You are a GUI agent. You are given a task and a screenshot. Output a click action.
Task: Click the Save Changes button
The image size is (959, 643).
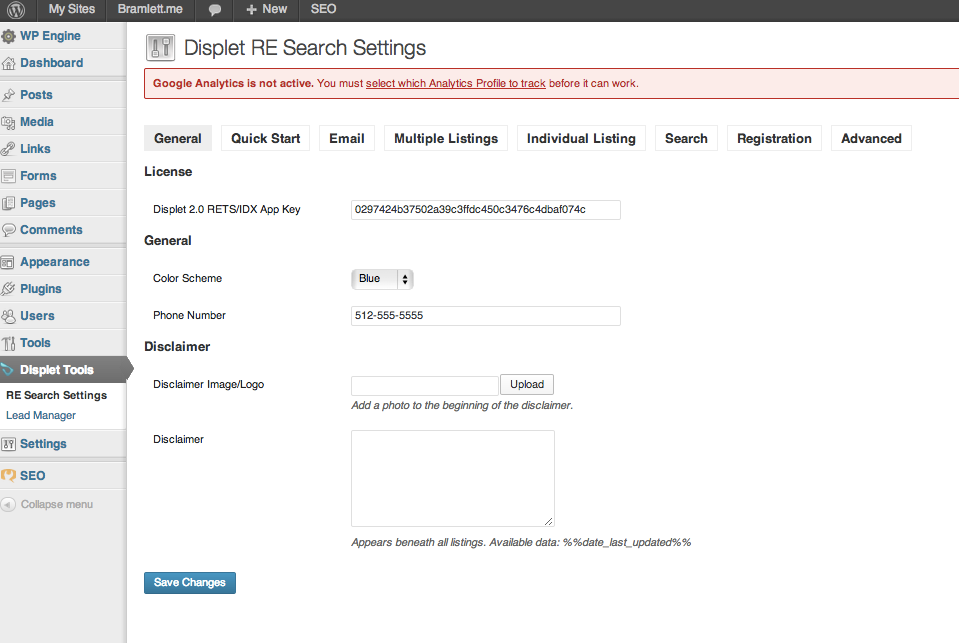click(190, 582)
